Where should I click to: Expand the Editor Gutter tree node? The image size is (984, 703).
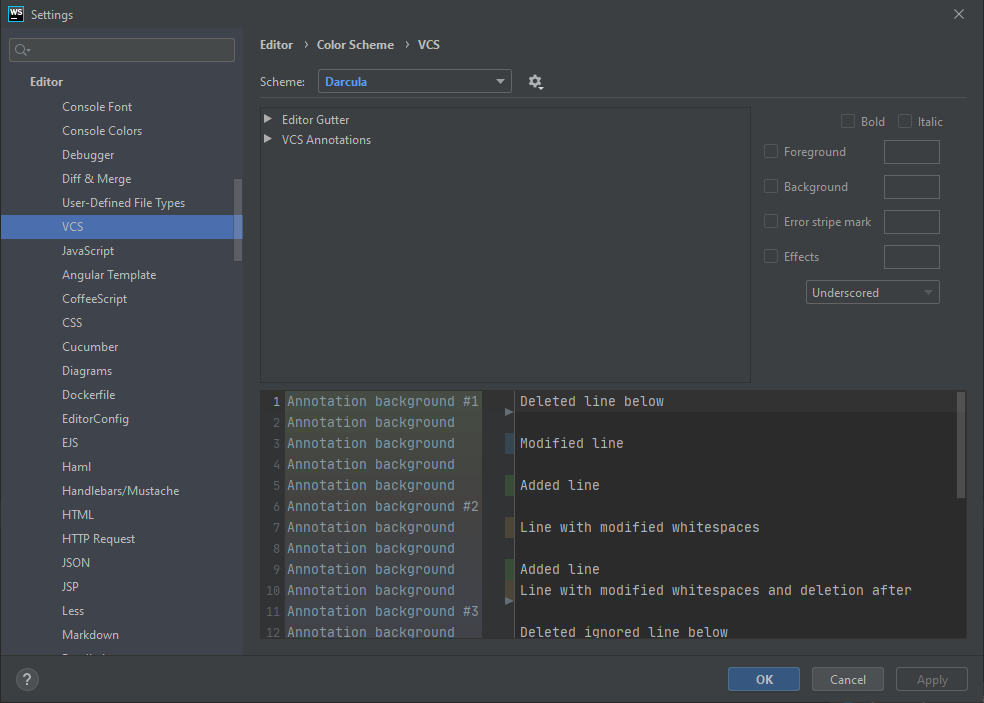click(268, 119)
